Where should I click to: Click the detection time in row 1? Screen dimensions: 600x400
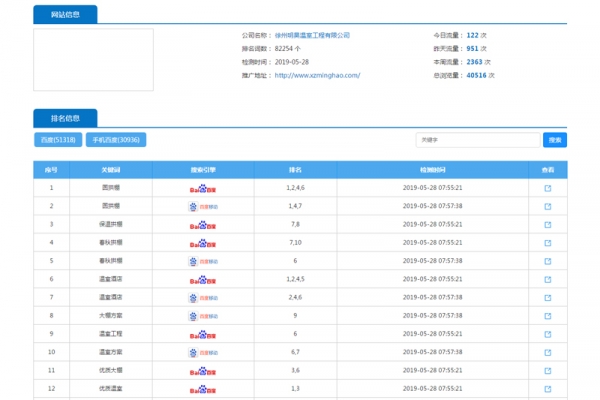[x=432, y=188]
